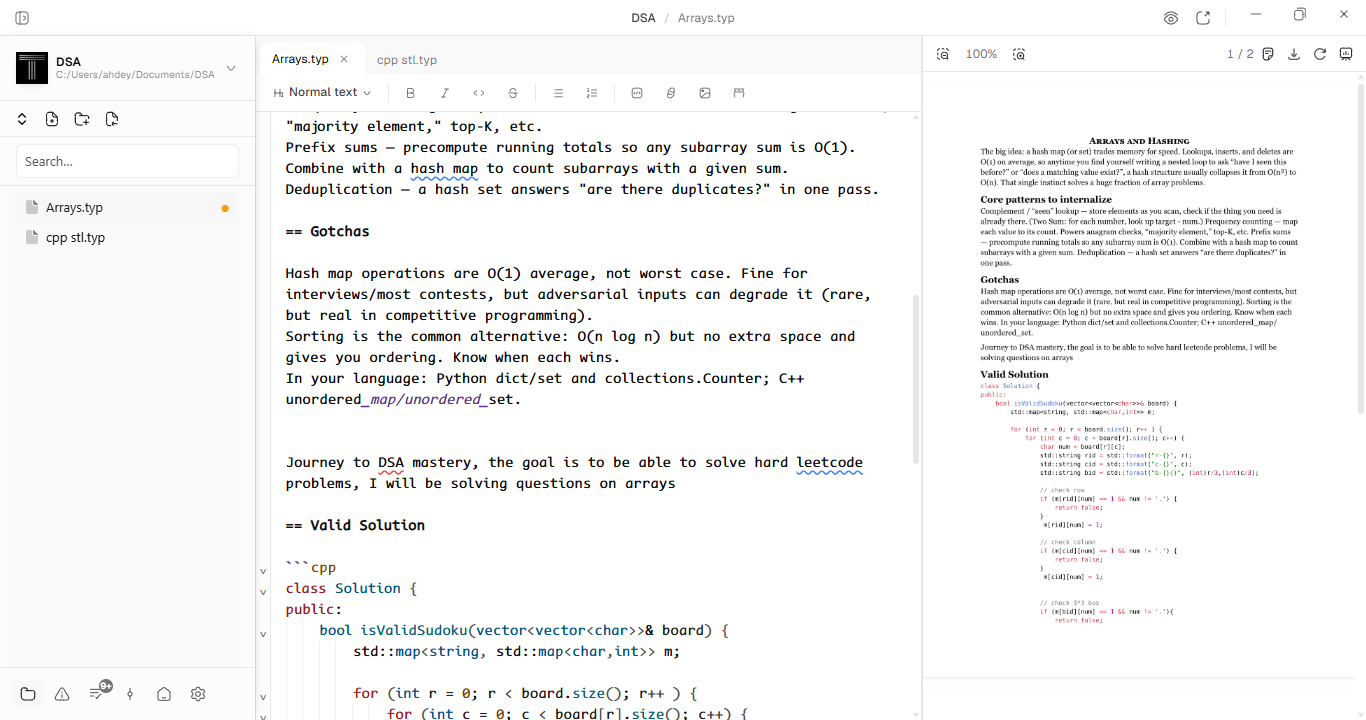Open the source control commit panel
The width and height of the screenshot is (1366, 720).
tap(130, 694)
